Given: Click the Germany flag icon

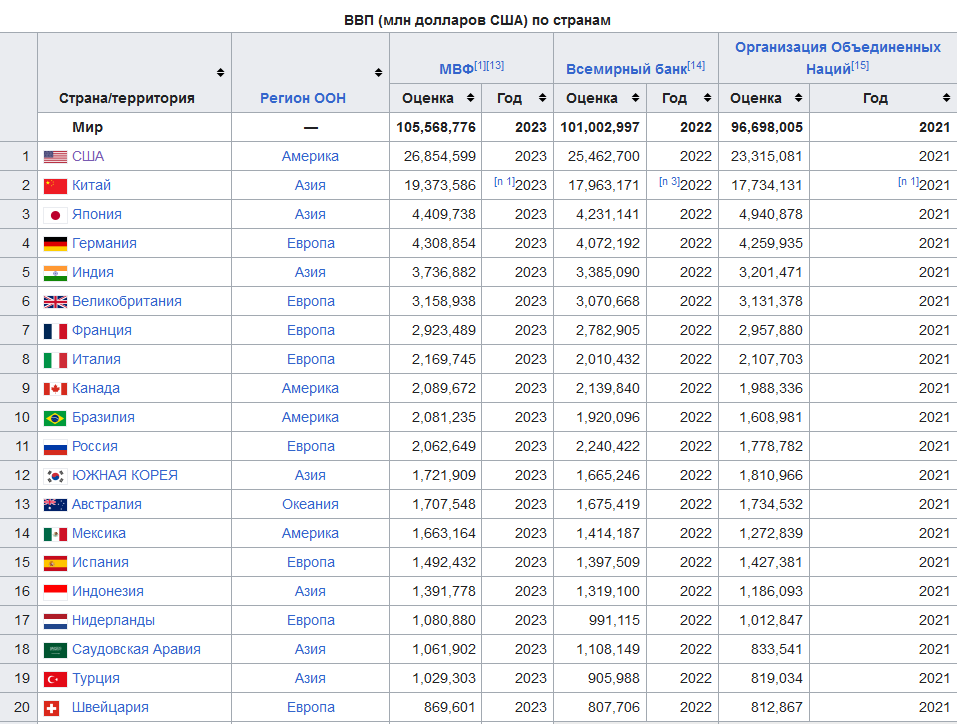Looking at the screenshot, I should tap(55, 244).
